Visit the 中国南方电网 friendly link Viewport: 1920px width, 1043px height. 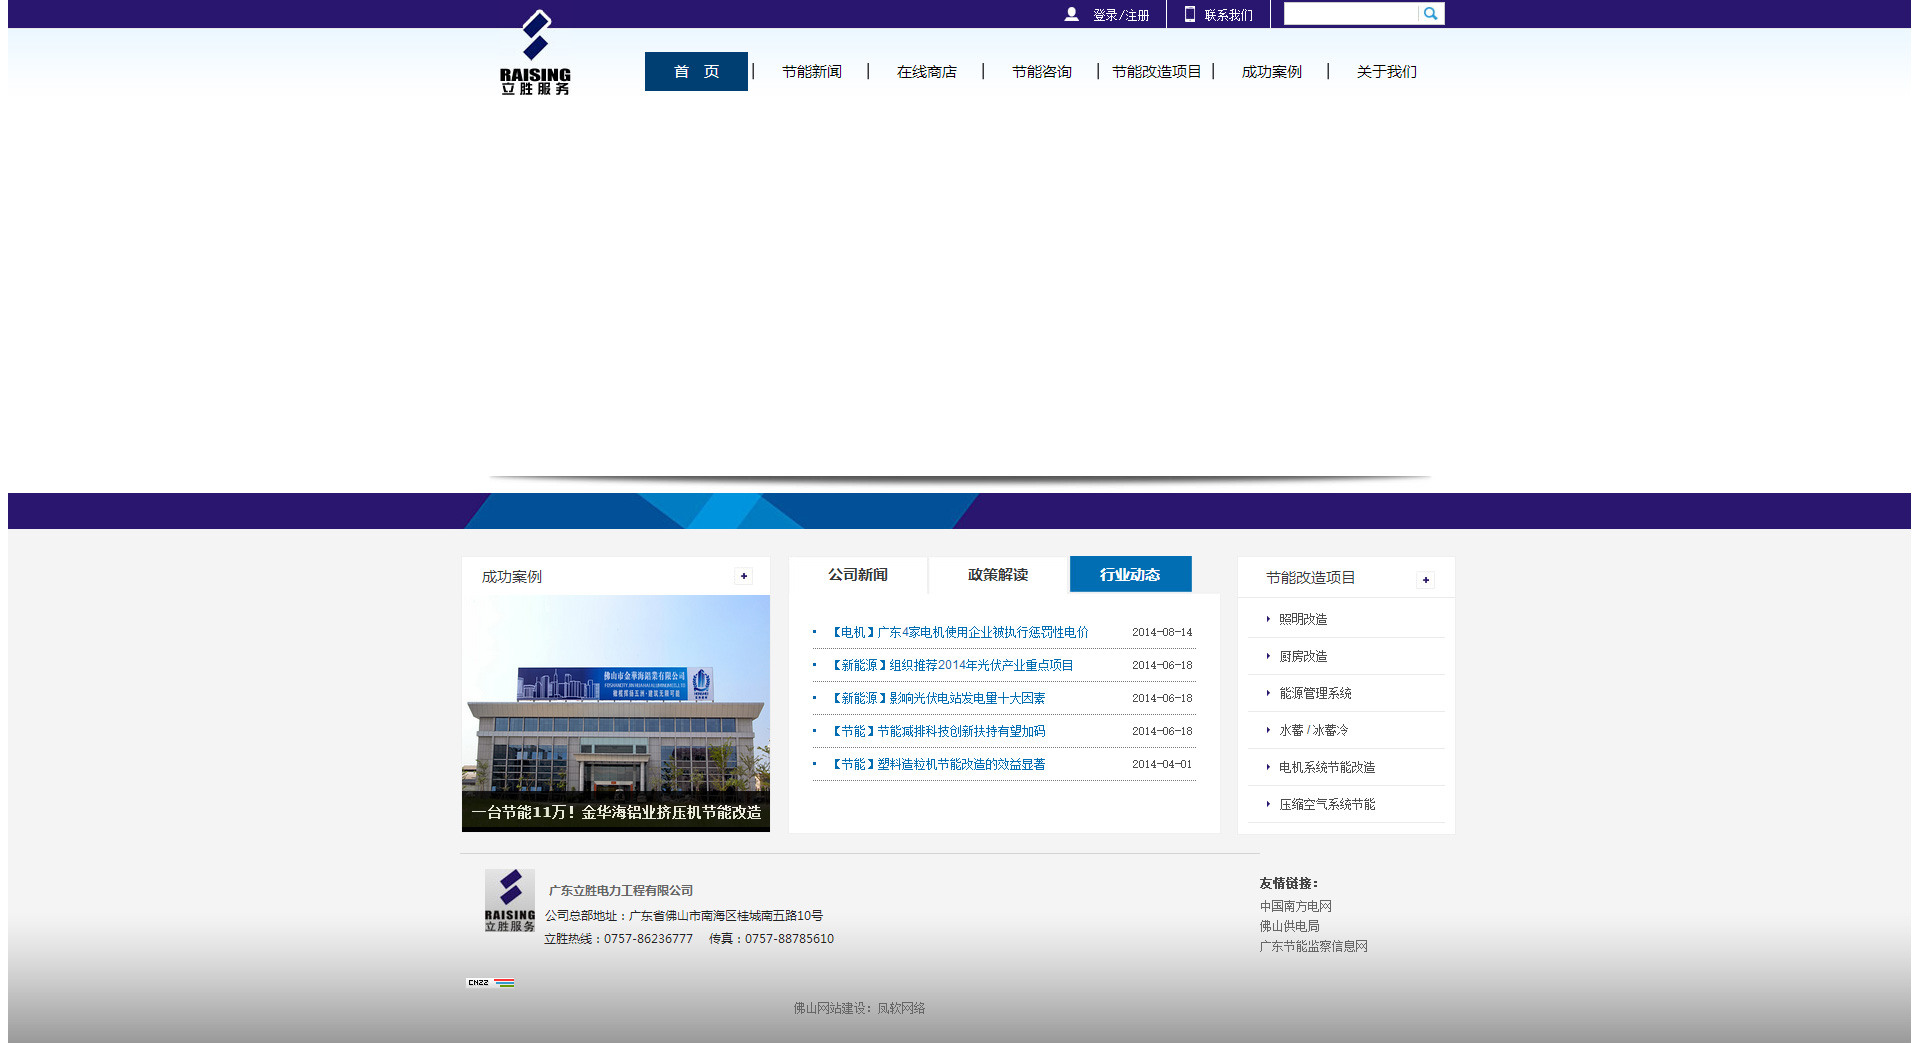click(1295, 906)
